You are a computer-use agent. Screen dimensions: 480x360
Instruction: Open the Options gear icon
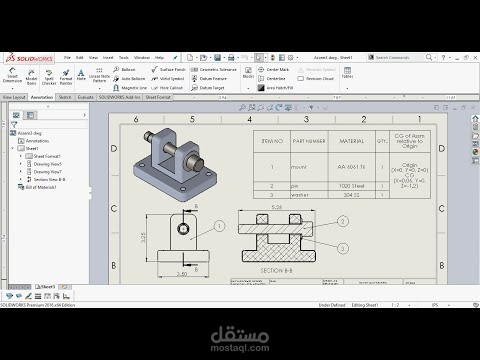[291, 58]
